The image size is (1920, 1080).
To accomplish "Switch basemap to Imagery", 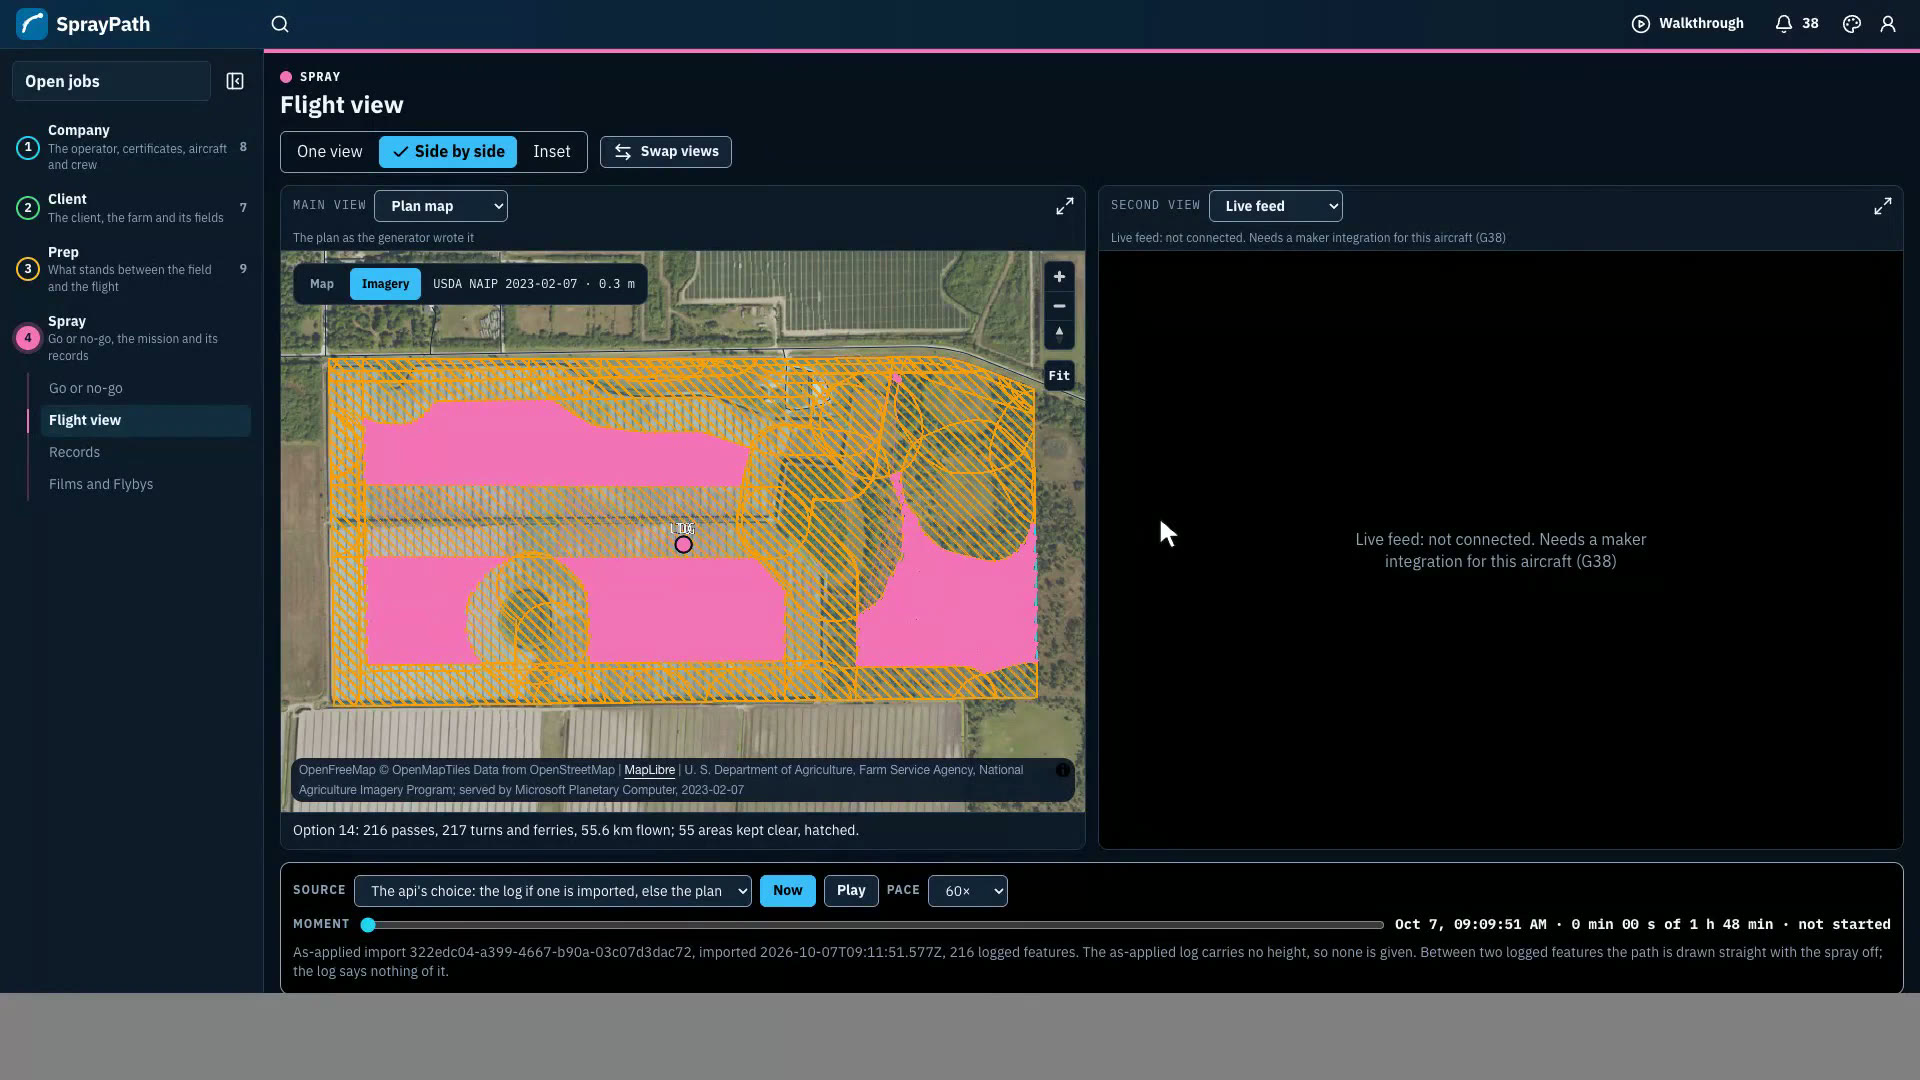I will point(385,284).
